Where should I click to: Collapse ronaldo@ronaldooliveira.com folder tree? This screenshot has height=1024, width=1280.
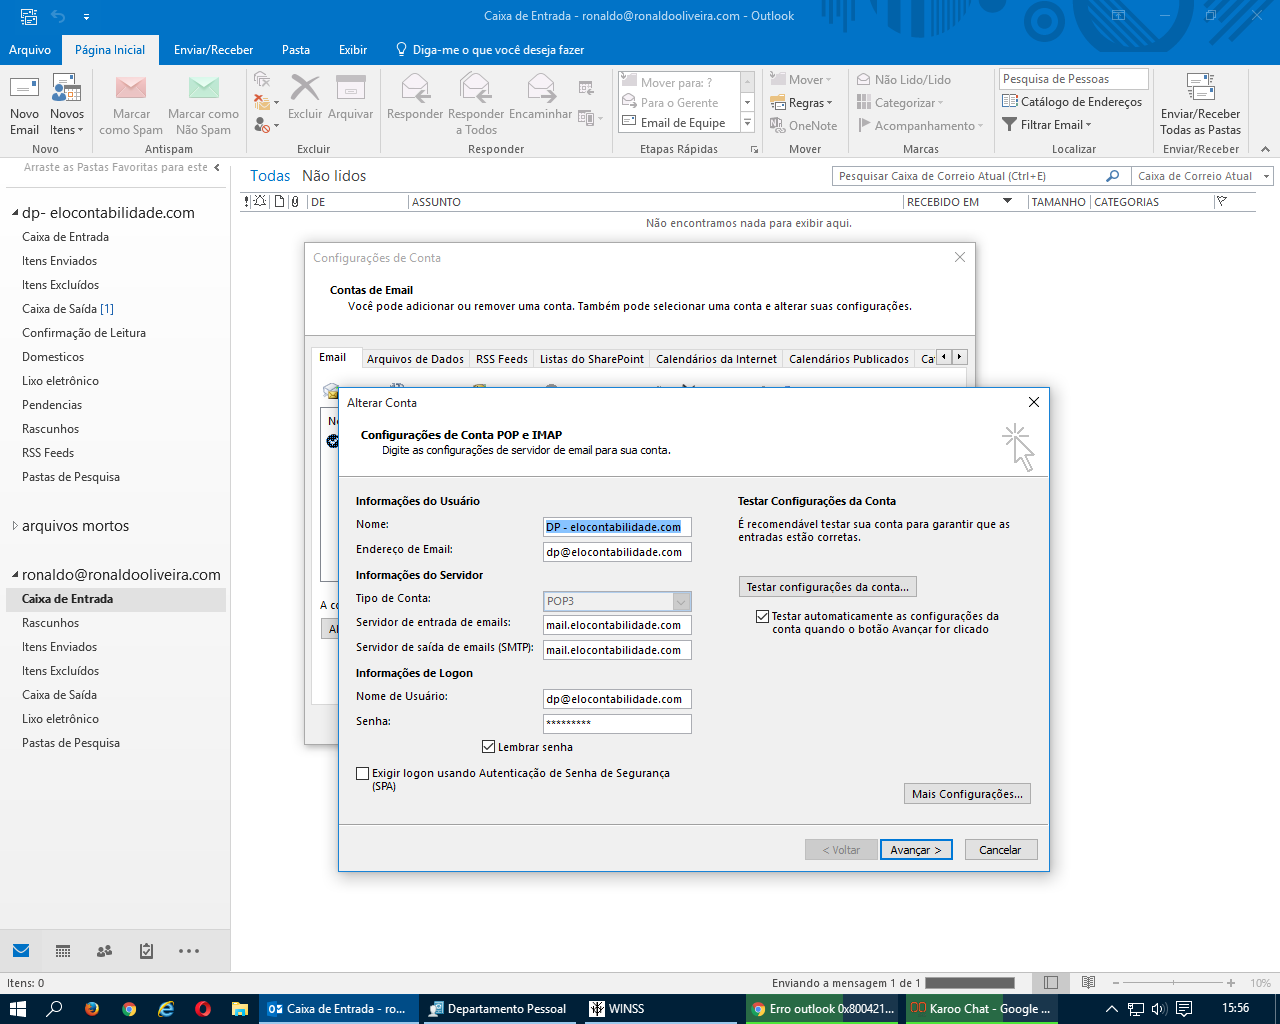[x=15, y=575]
